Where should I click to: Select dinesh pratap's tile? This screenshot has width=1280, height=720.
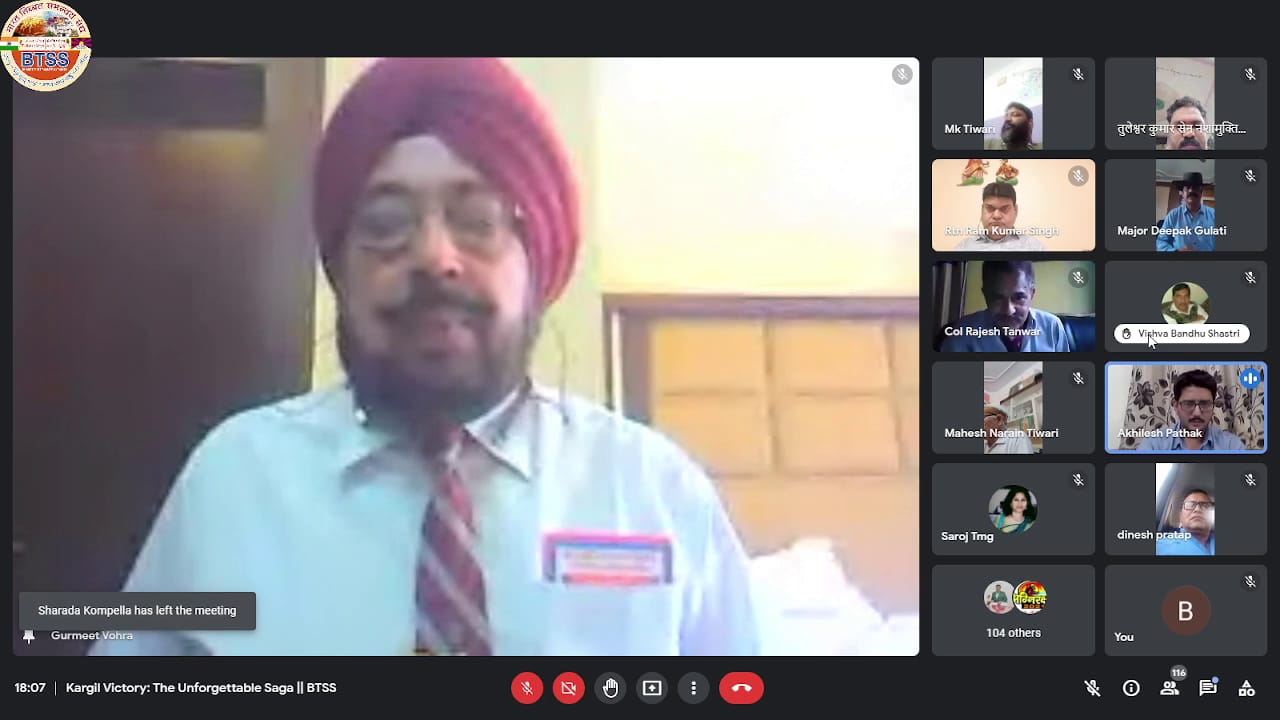pos(1185,509)
